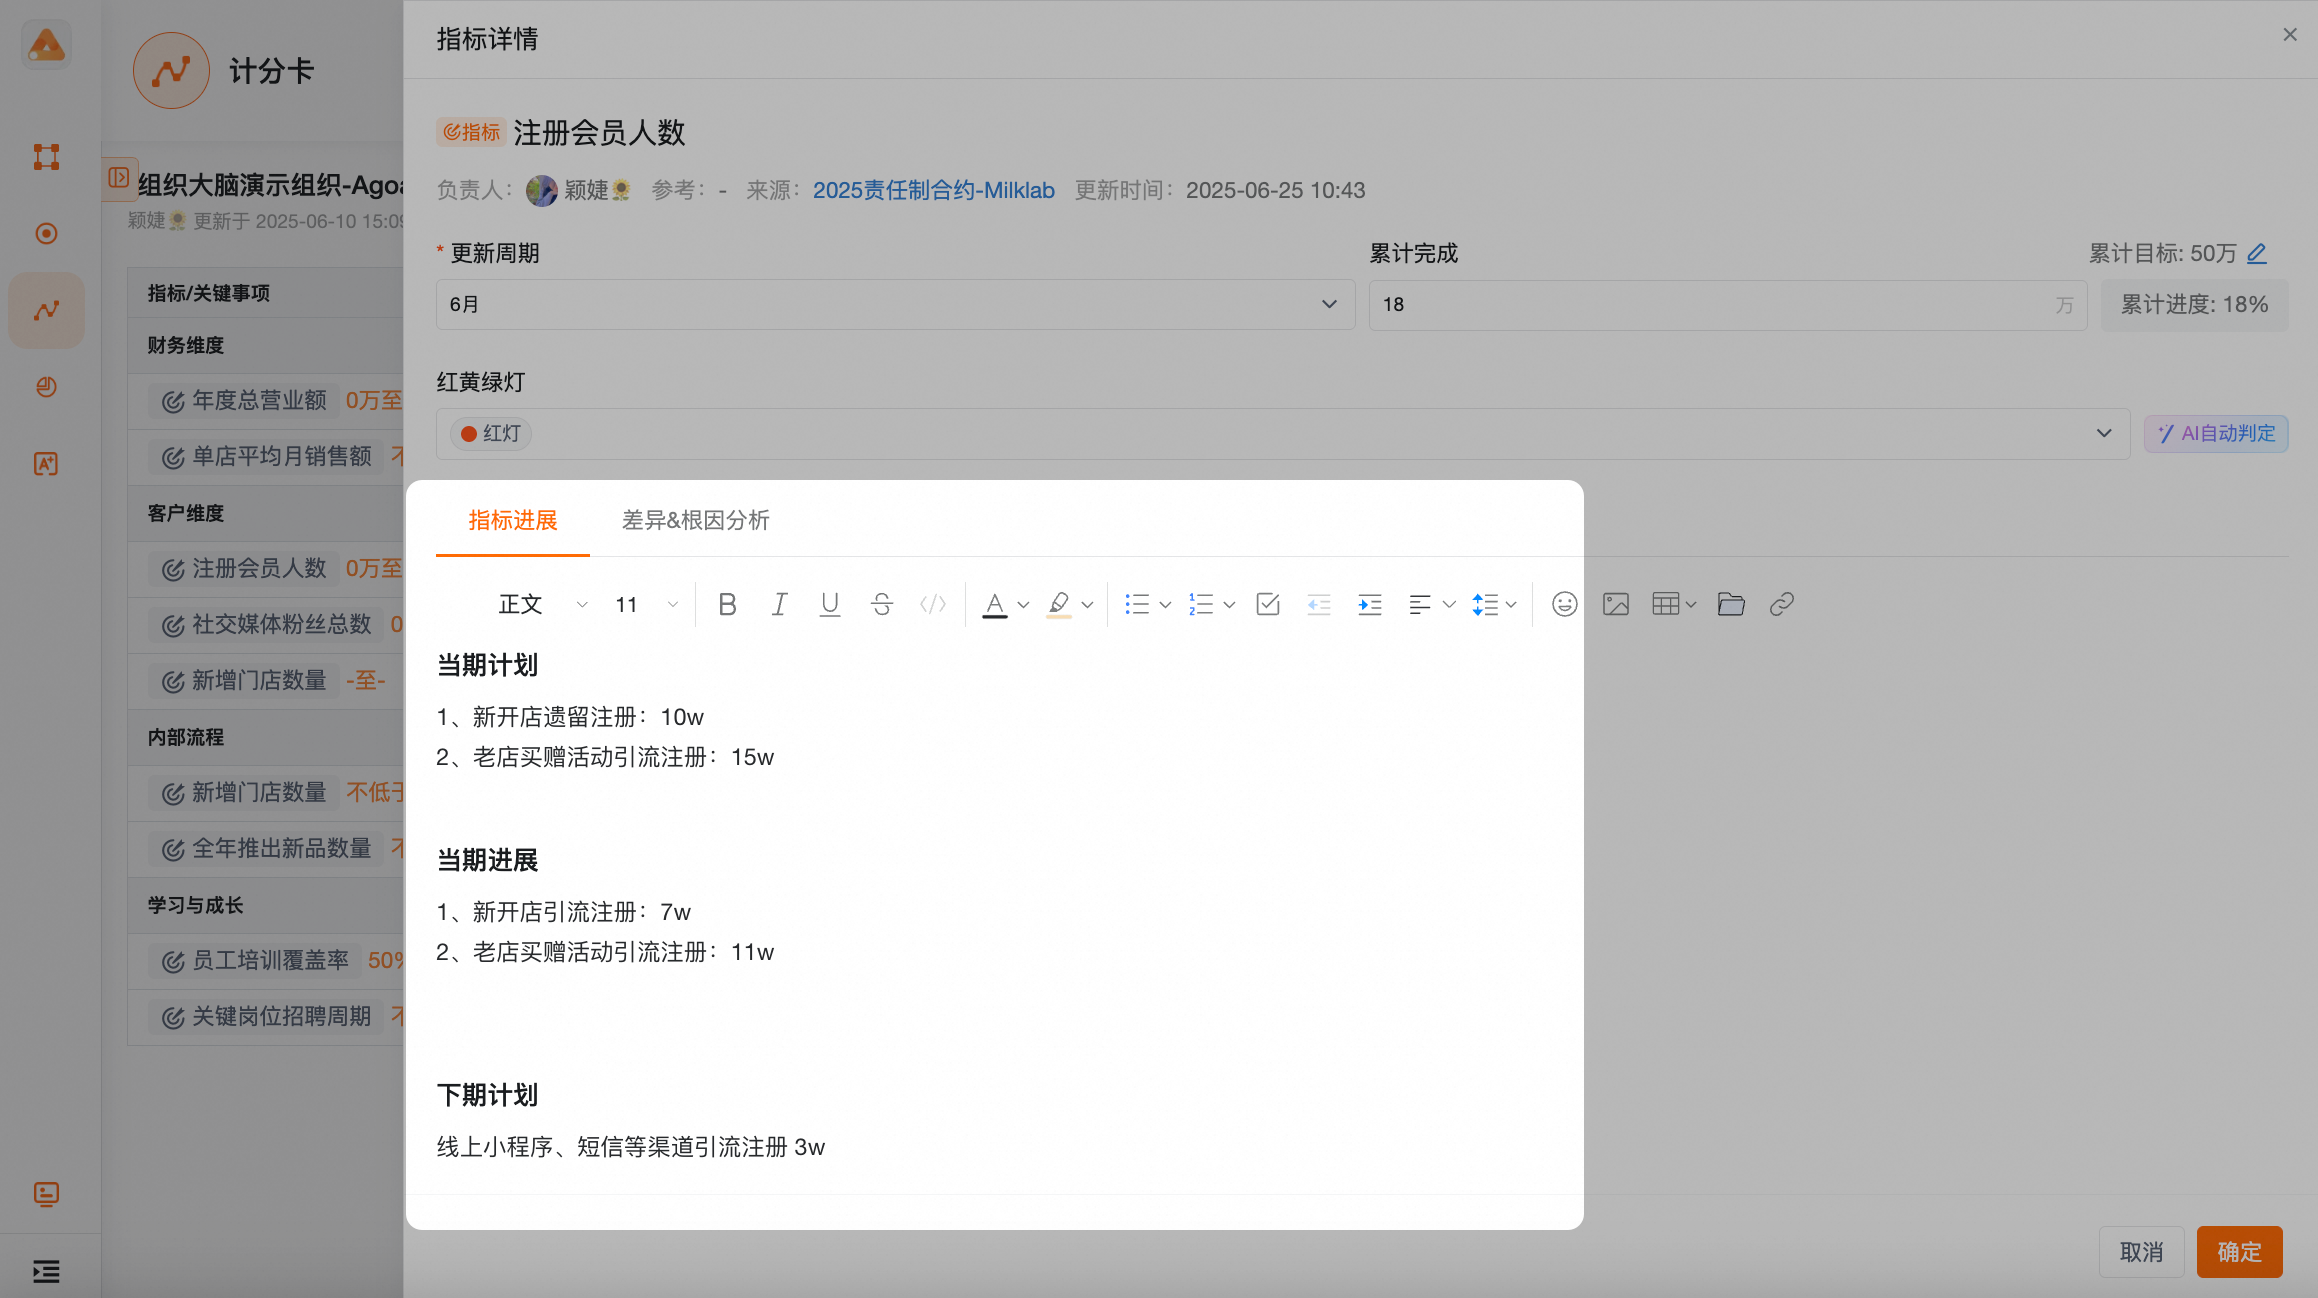The width and height of the screenshot is (2318, 1298).
Task: Switch to the 指标进展 tab
Action: click(x=513, y=520)
